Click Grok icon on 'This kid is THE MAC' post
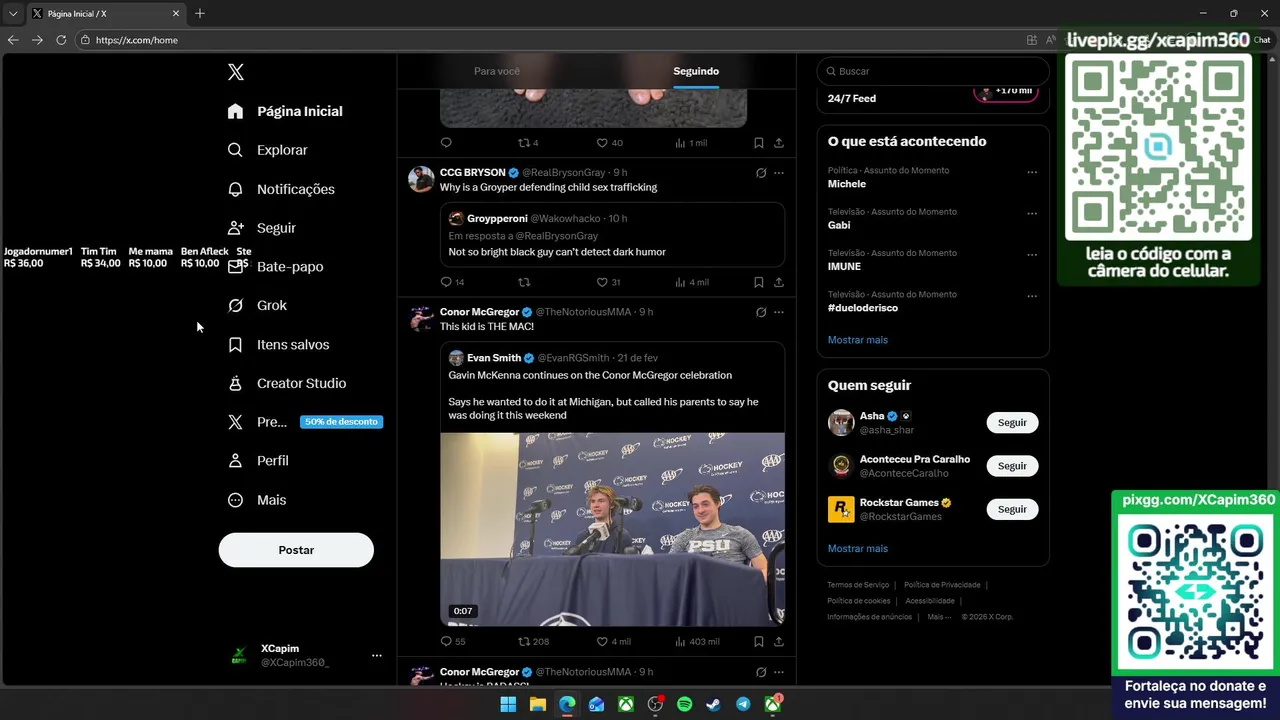The image size is (1280, 720). click(x=761, y=312)
